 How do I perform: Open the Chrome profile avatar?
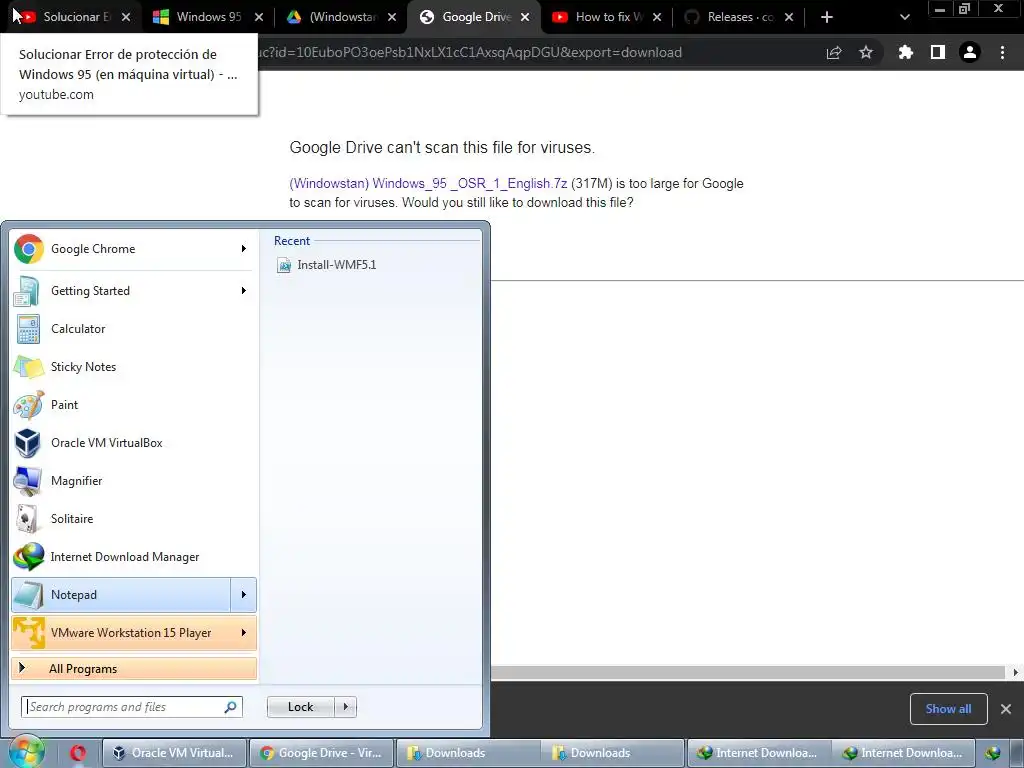(970, 52)
